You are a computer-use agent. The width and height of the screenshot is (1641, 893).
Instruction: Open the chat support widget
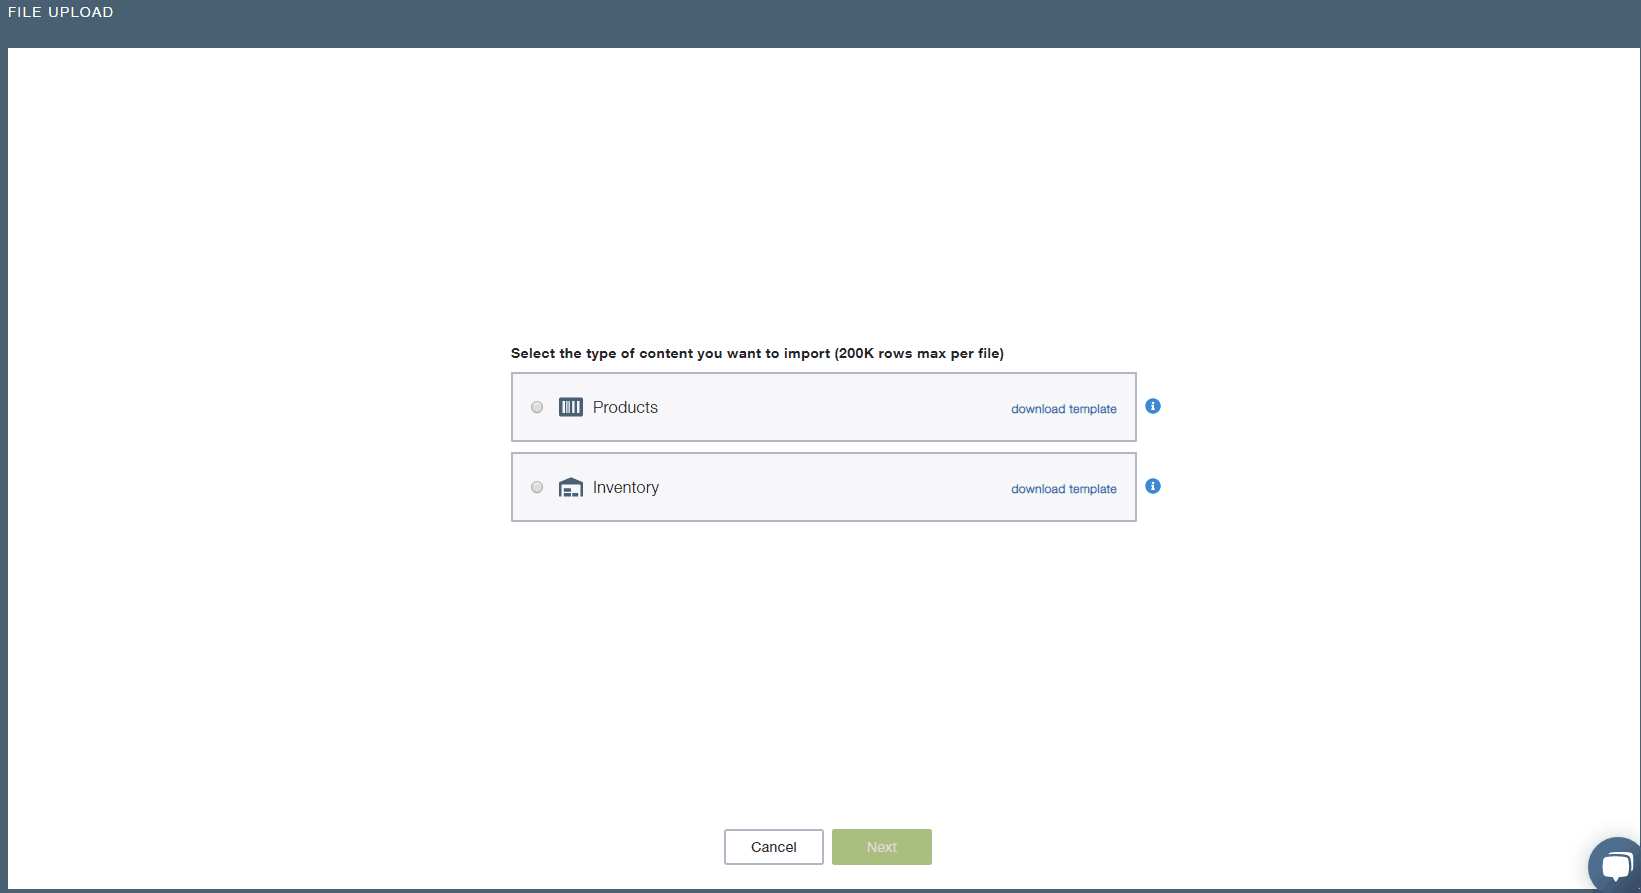pos(1615,865)
